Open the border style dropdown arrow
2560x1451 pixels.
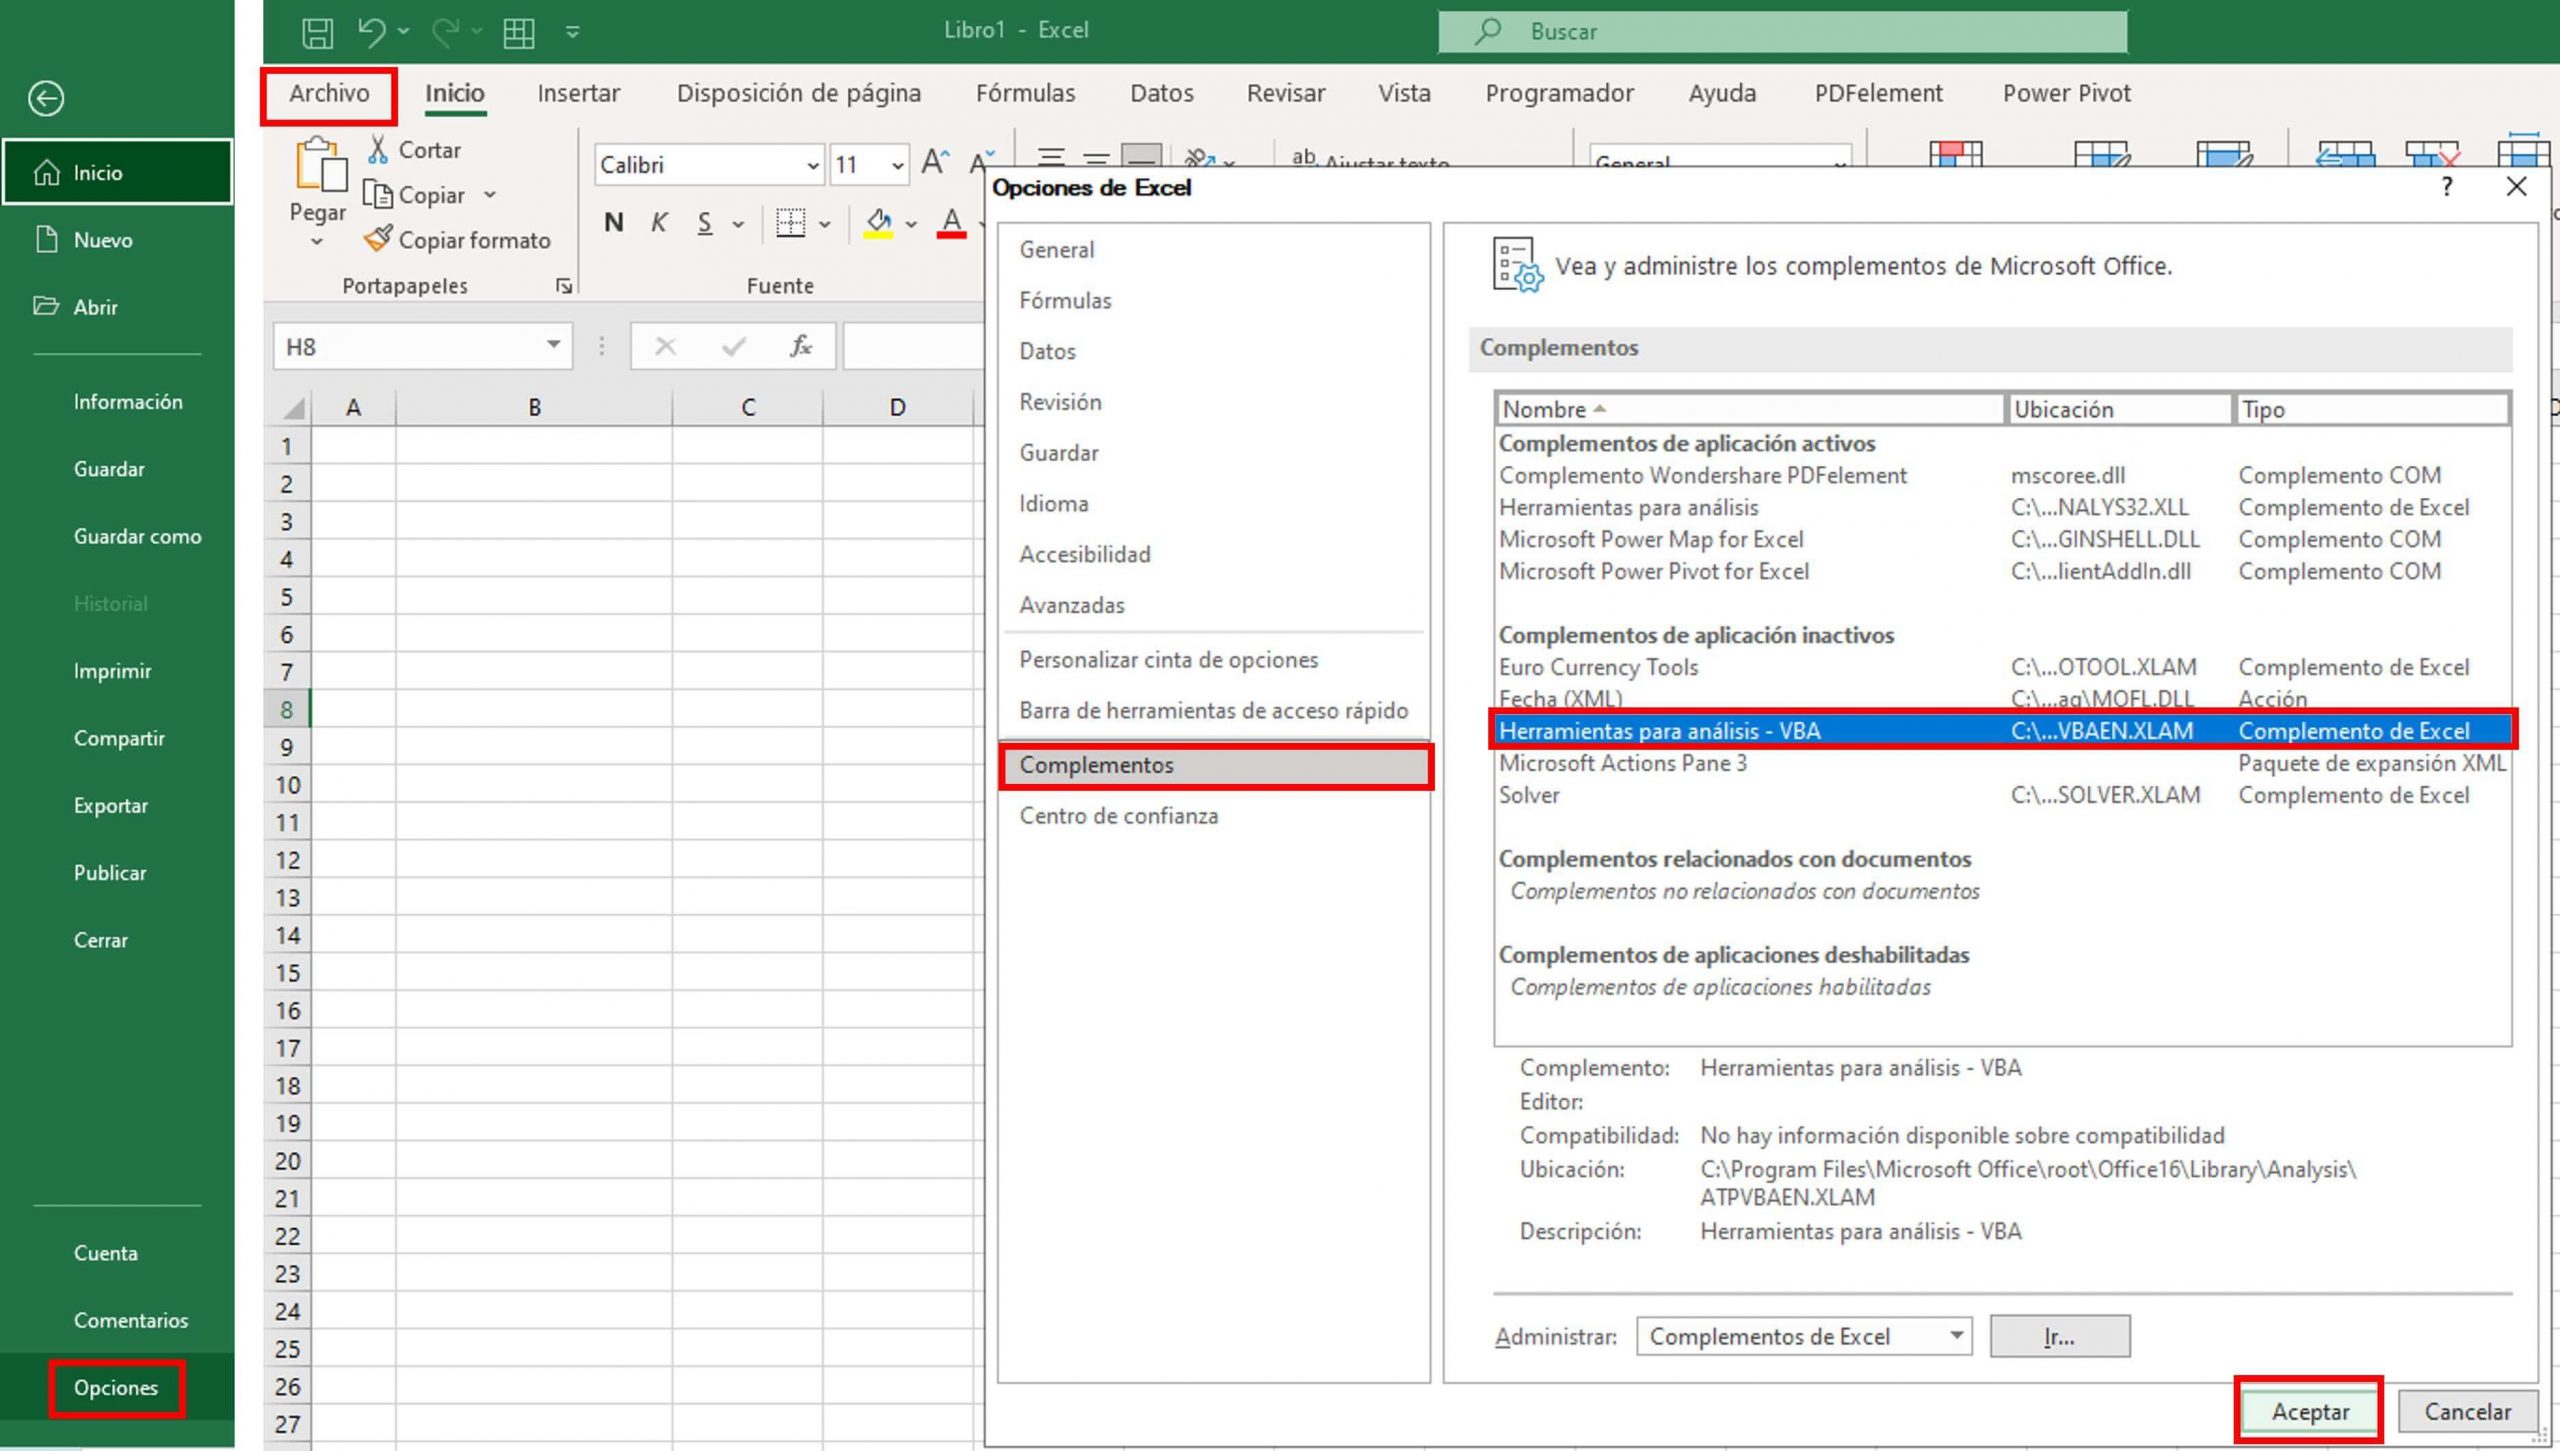coord(824,222)
